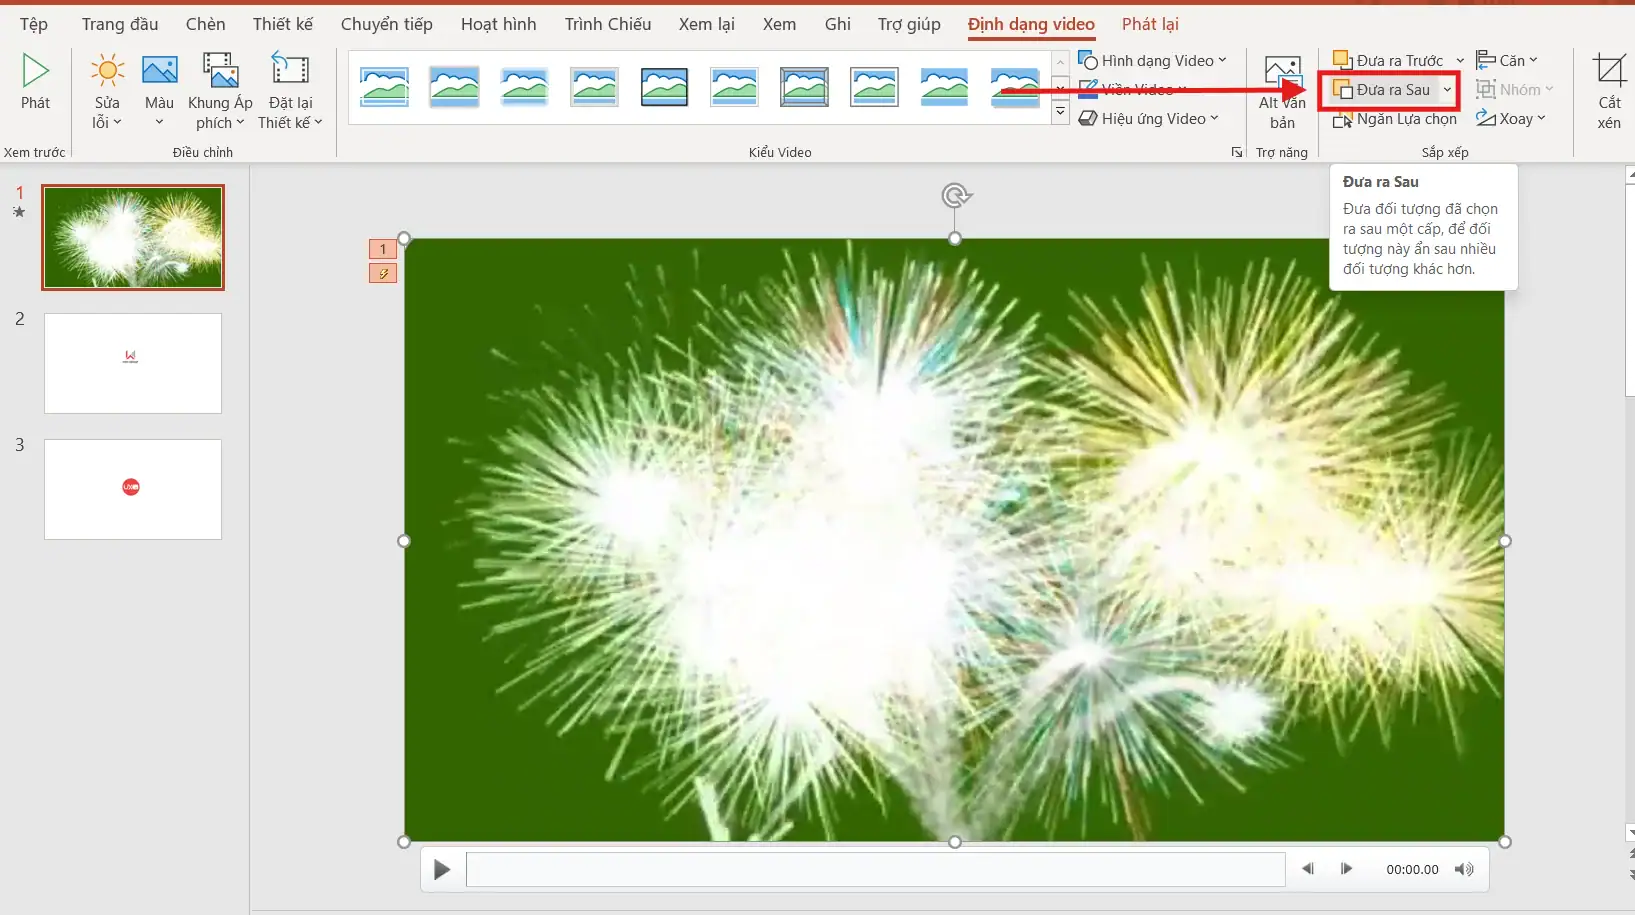The height and width of the screenshot is (915, 1635).
Task: Select the Định dạng video tab
Action: (x=1031, y=24)
